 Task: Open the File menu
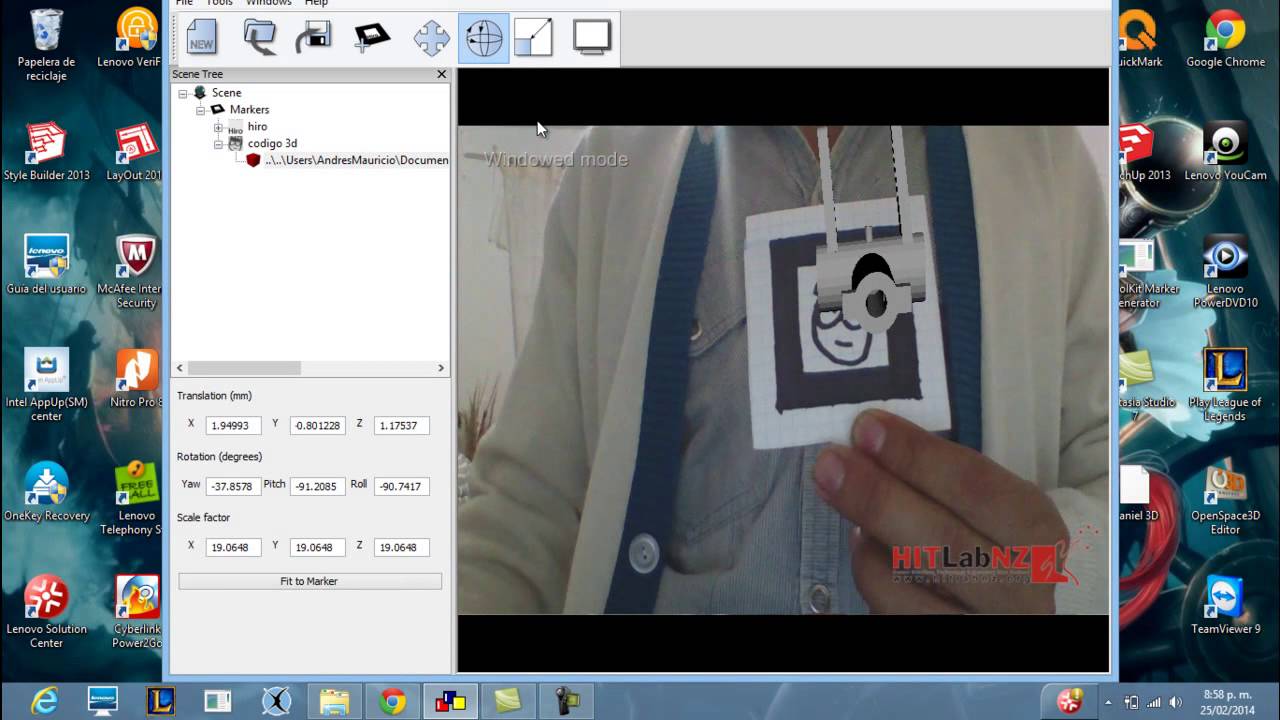[x=184, y=3]
